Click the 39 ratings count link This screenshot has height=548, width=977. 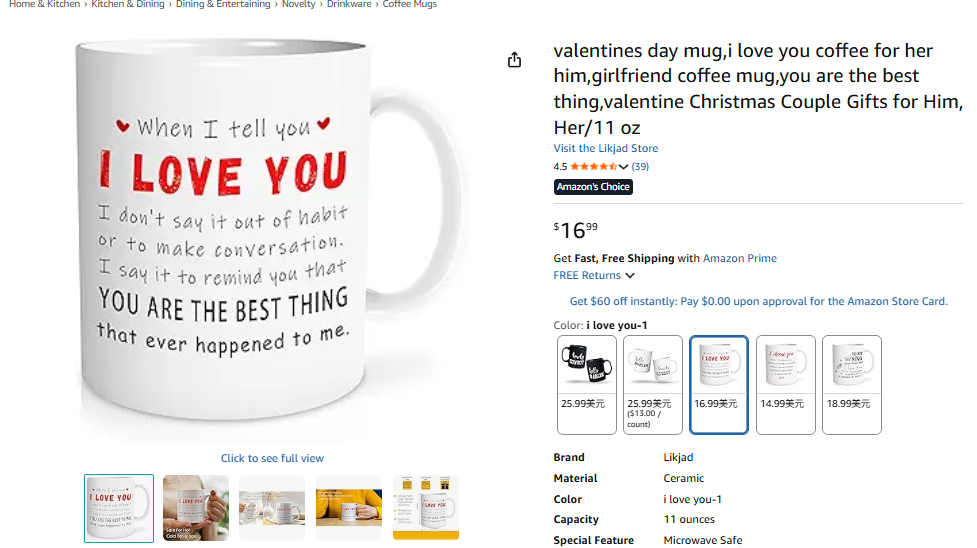click(640, 167)
